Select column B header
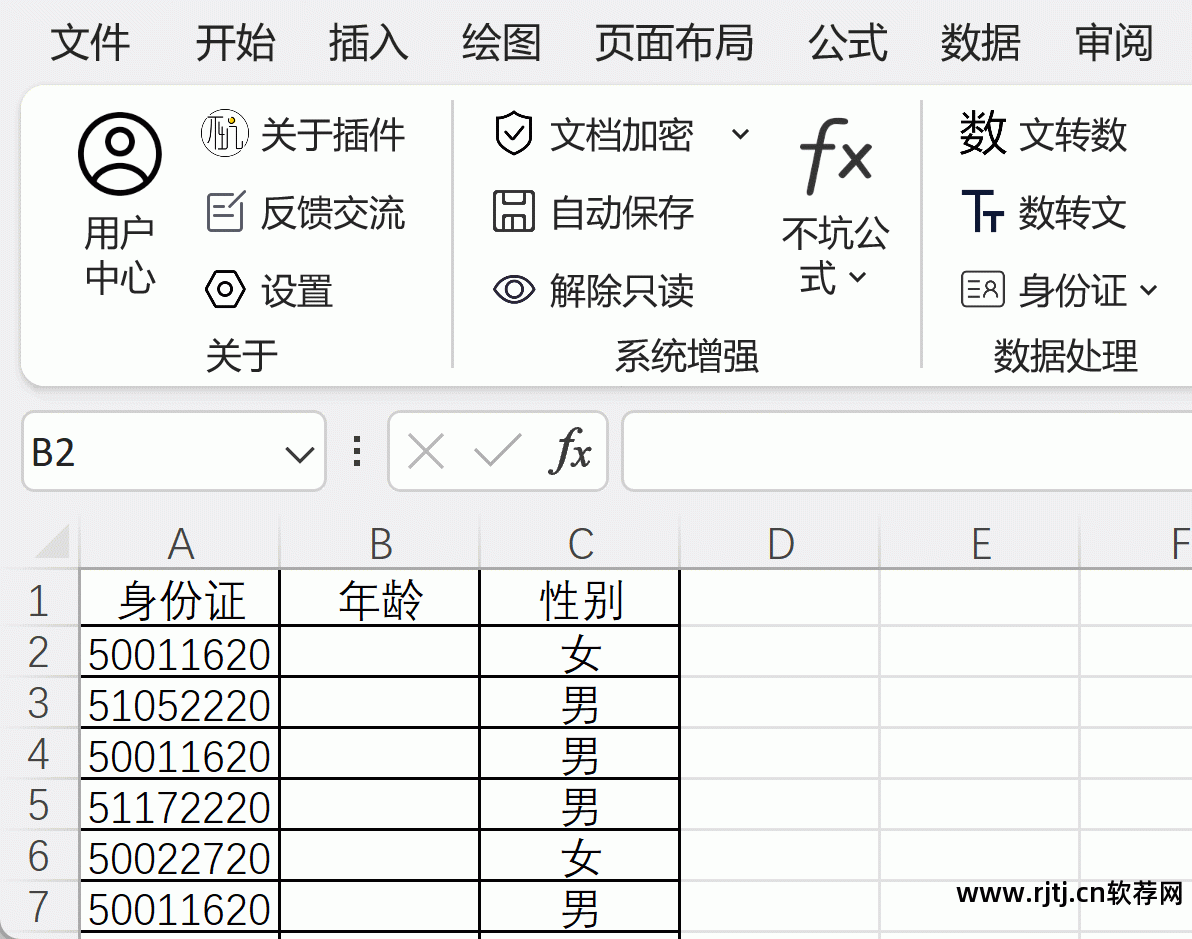 [x=380, y=543]
